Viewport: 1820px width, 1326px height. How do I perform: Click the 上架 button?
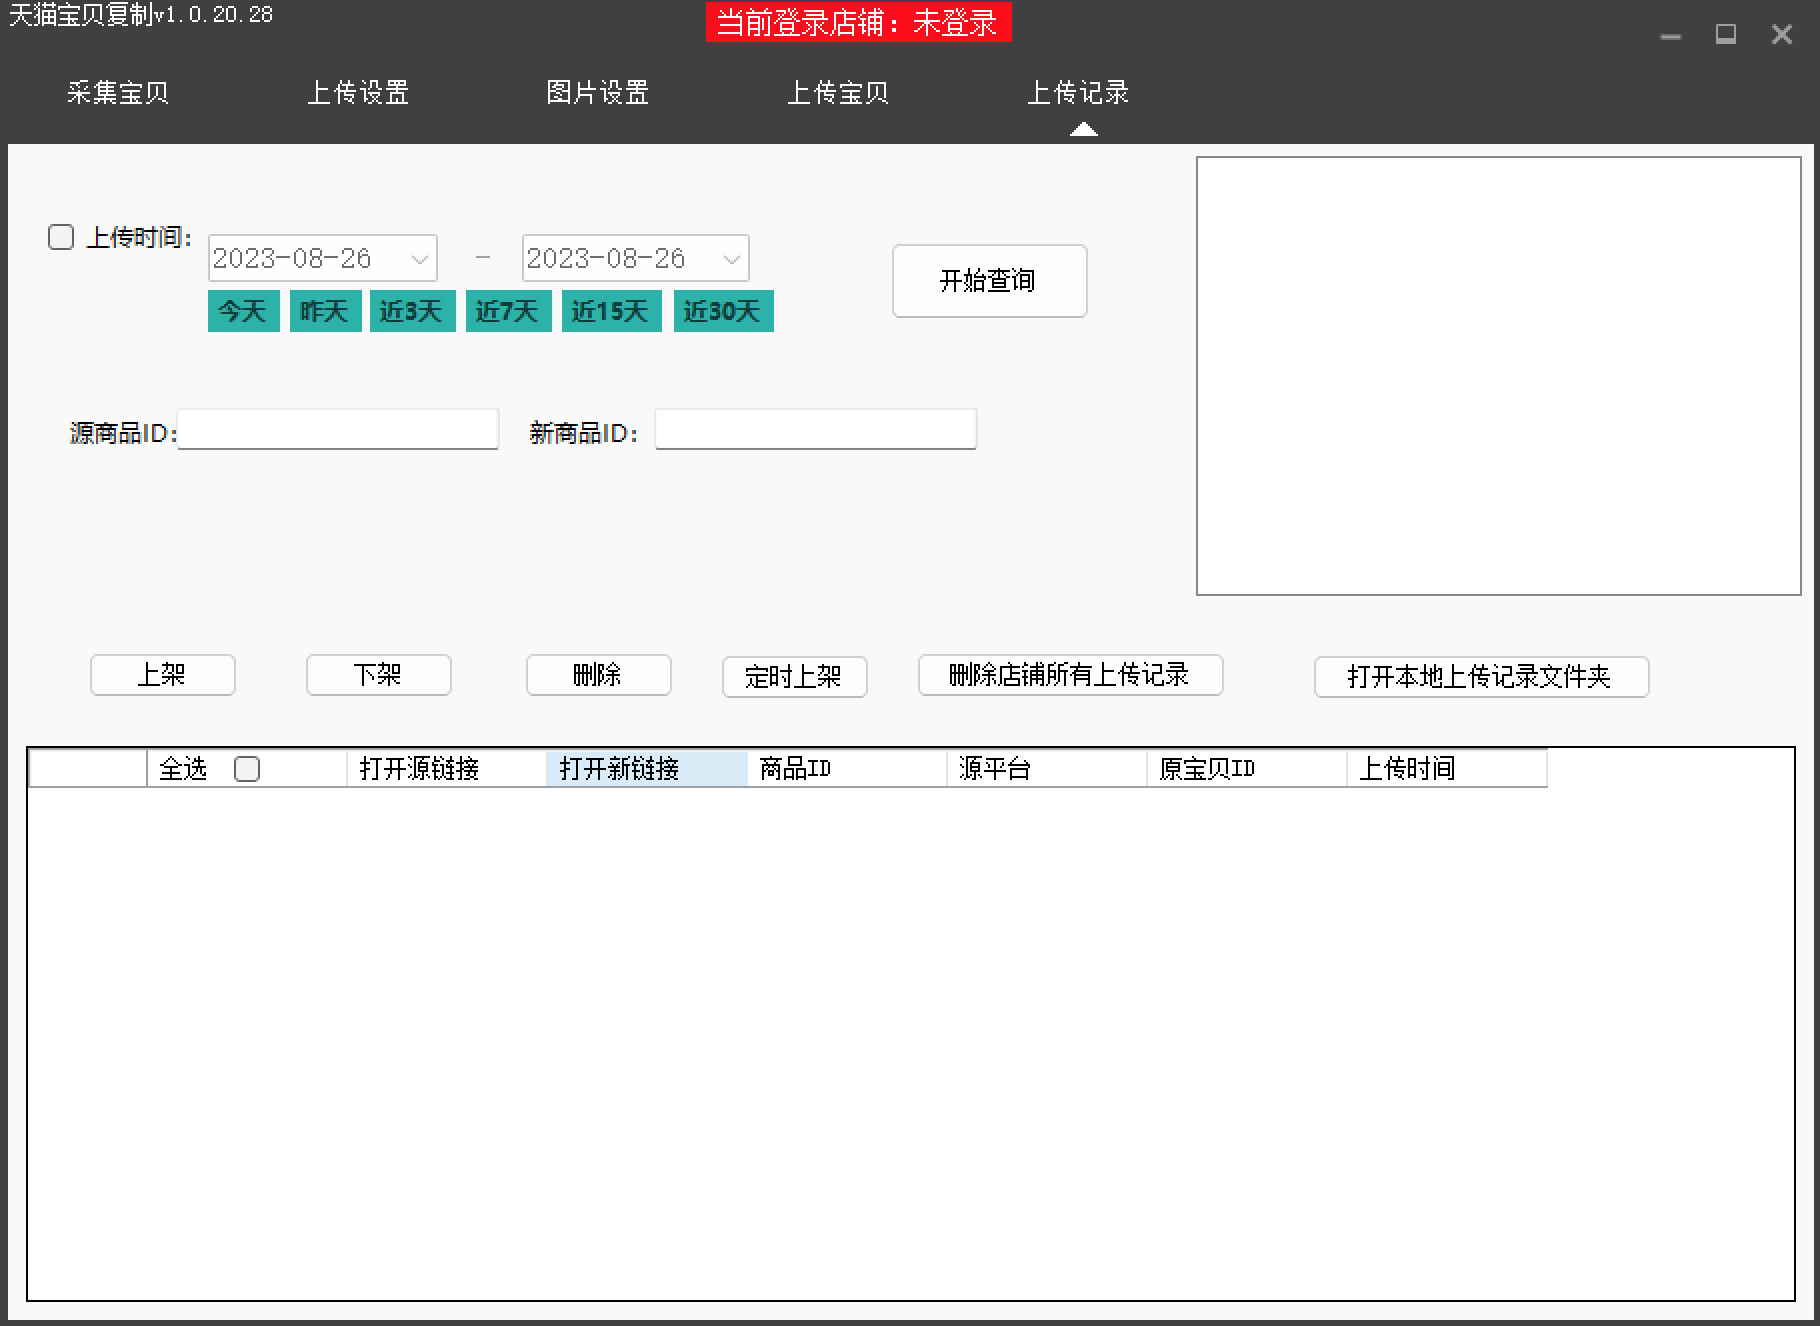(x=163, y=675)
